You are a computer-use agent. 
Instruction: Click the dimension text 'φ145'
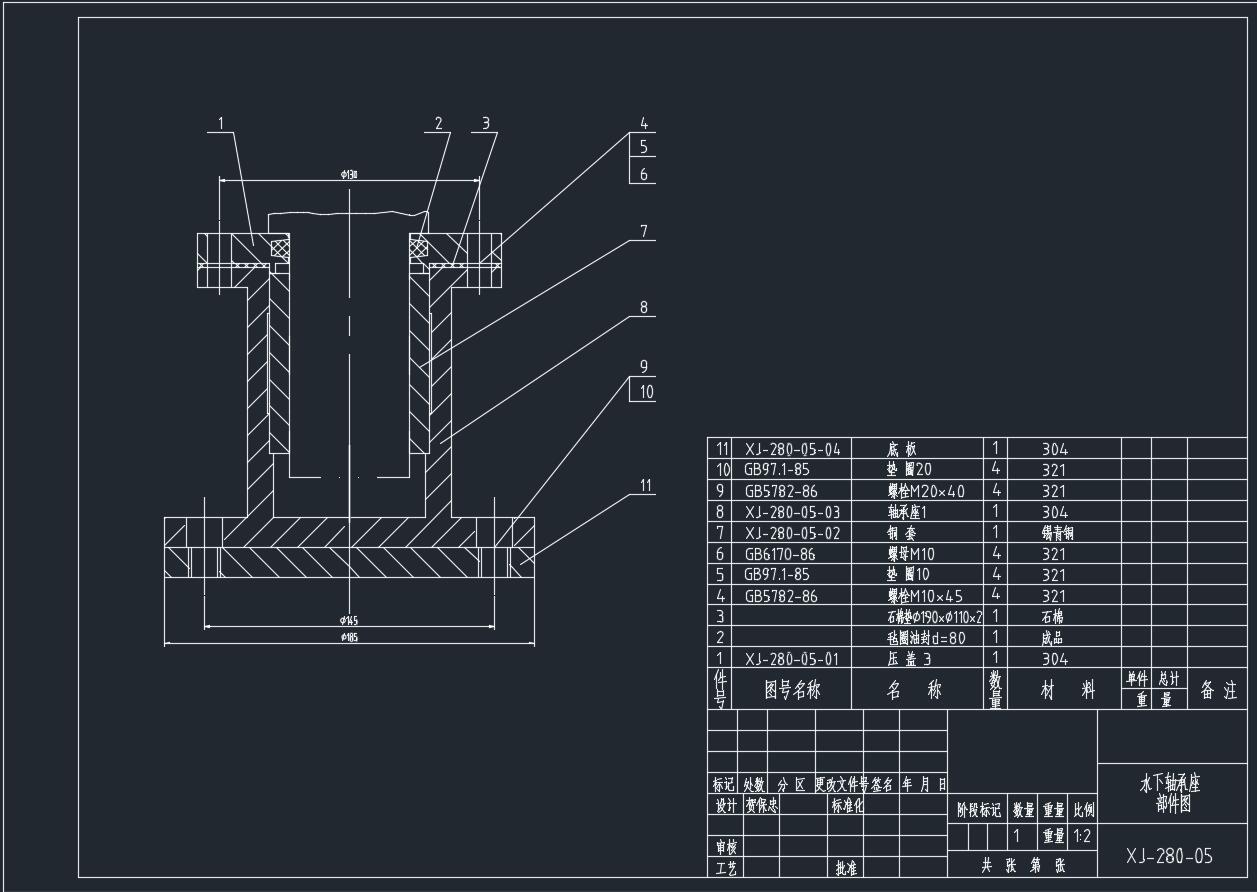point(349,621)
